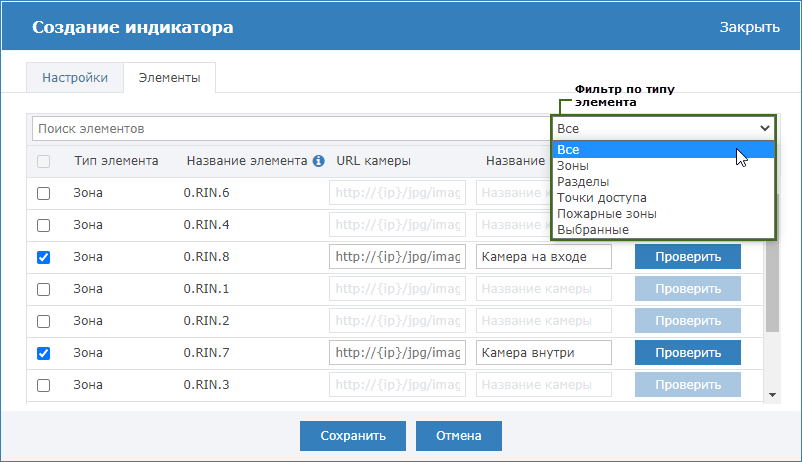Image resolution: width=802 pixels, height=462 pixels.
Task: Switch to the Настройки tab
Action: pos(75,78)
